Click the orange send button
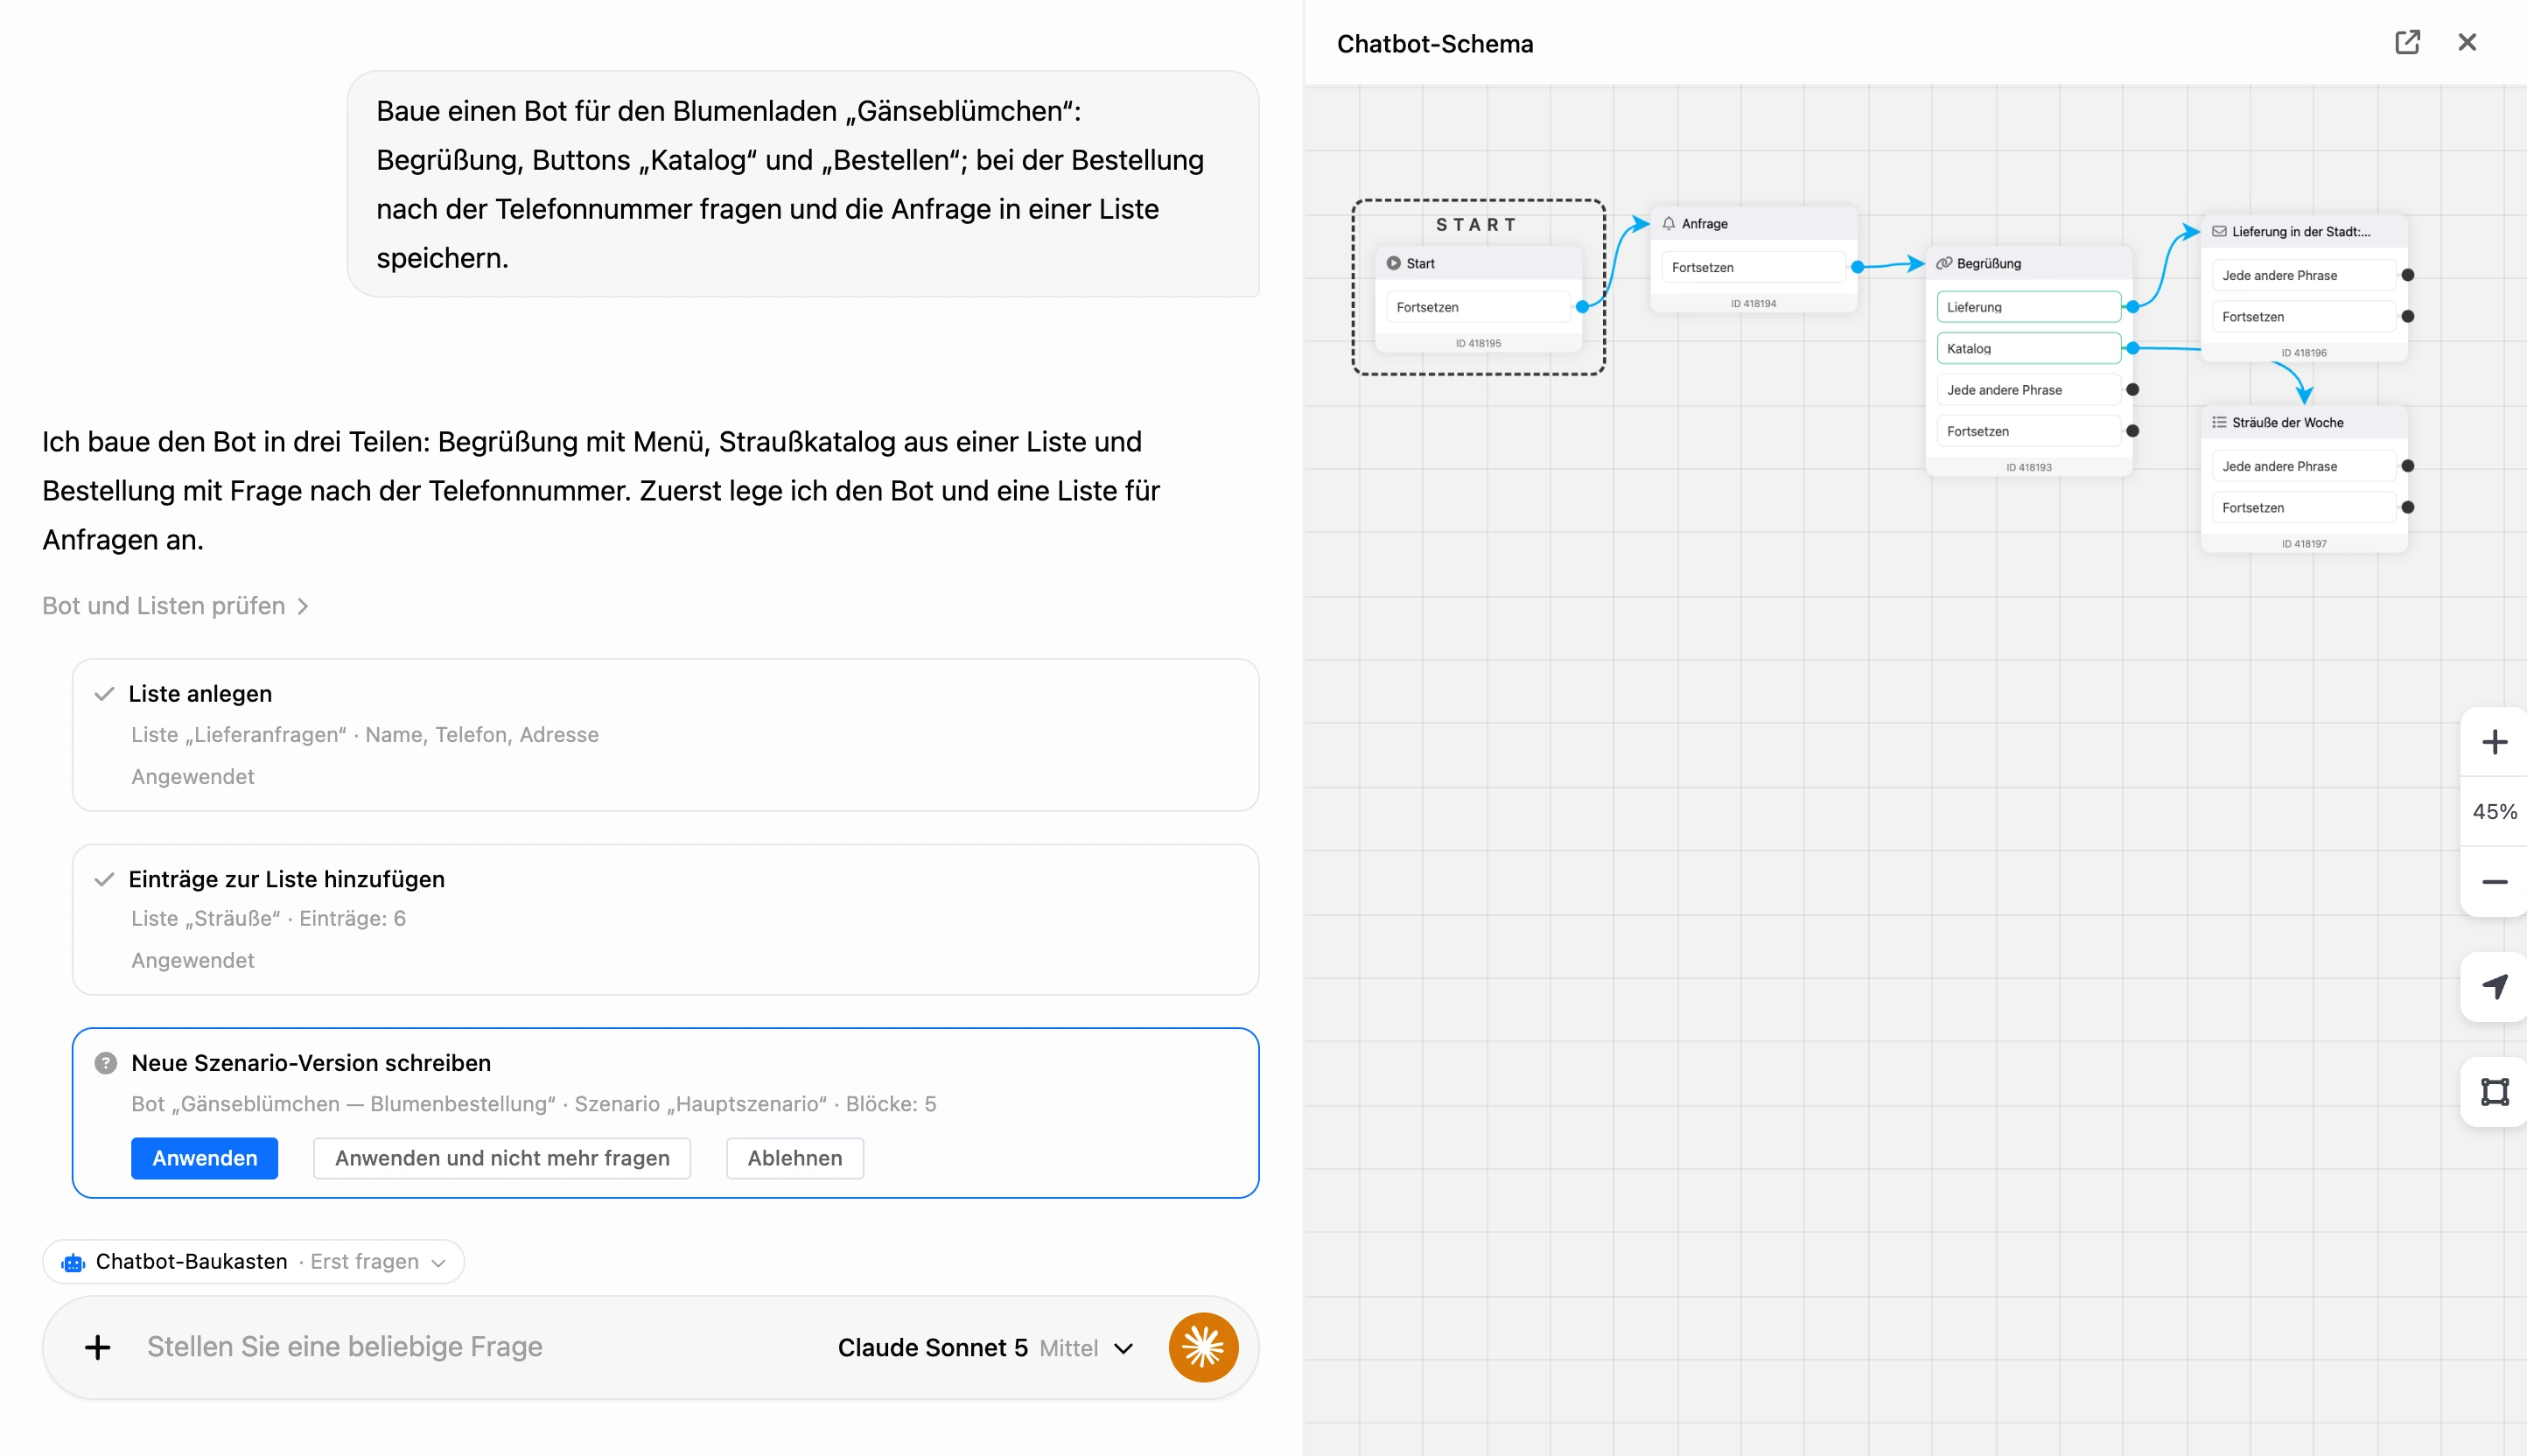Viewport: 2527px width, 1456px height. tap(1203, 1347)
